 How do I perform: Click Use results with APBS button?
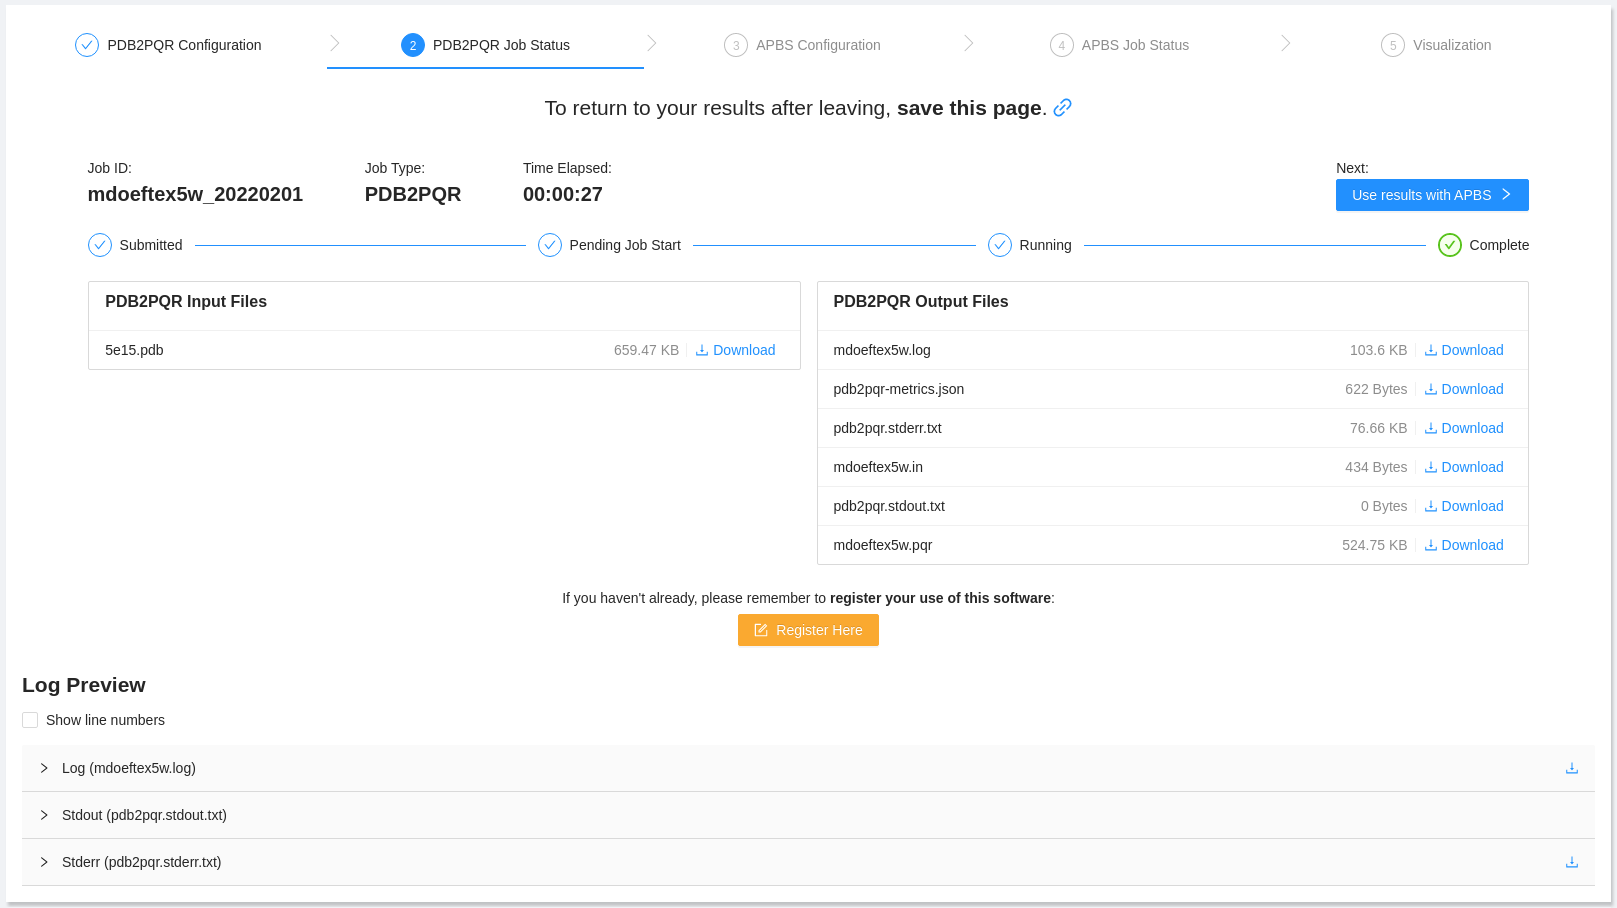click(x=1432, y=195)
